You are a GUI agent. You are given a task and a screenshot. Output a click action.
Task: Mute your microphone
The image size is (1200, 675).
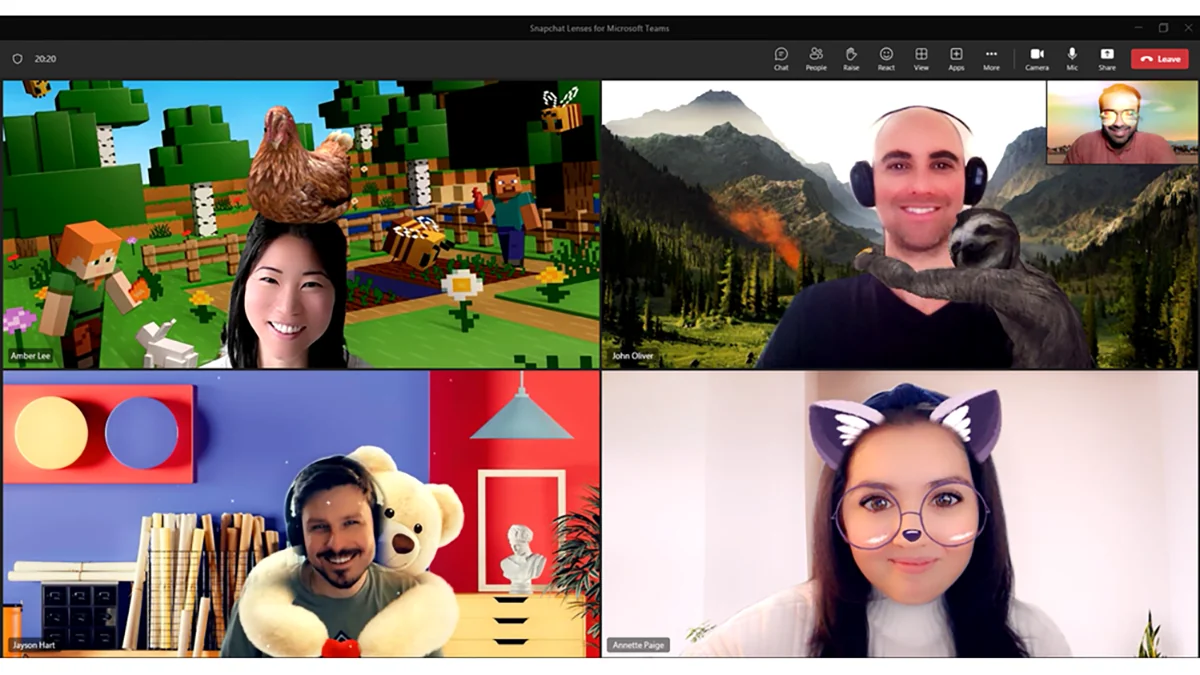coord(1071,58)
